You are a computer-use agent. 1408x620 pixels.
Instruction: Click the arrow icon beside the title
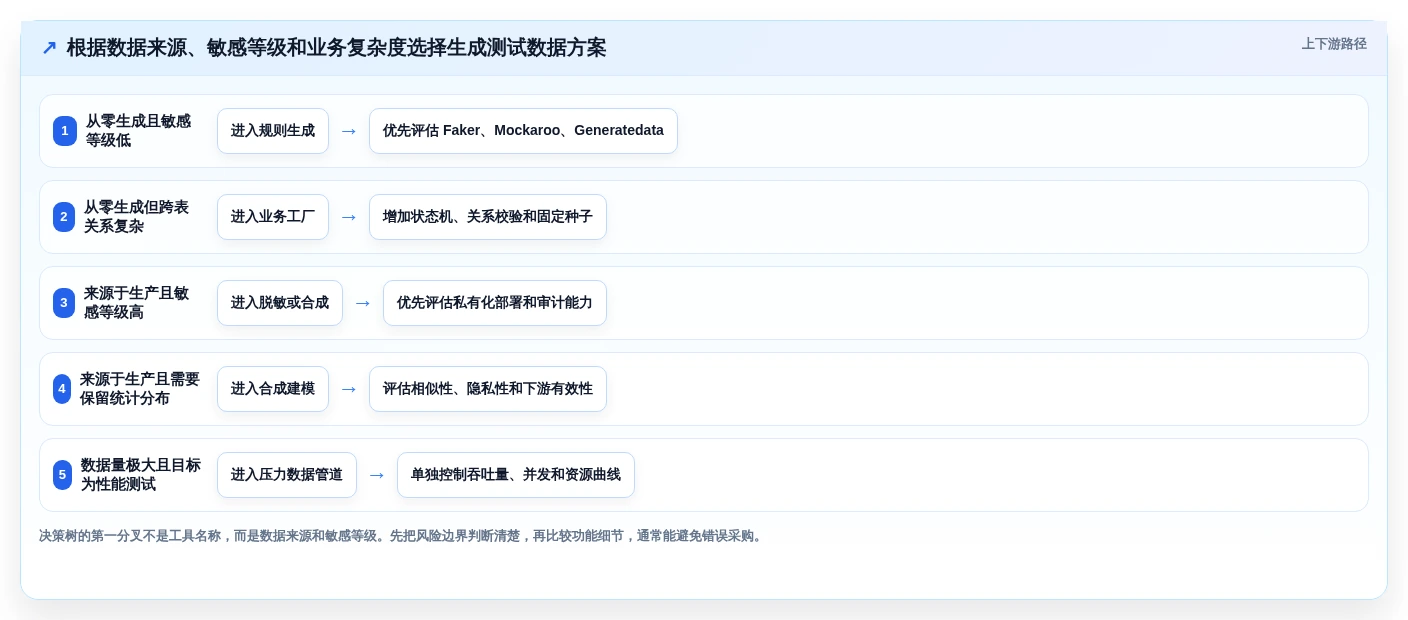(x=49, y=48)
